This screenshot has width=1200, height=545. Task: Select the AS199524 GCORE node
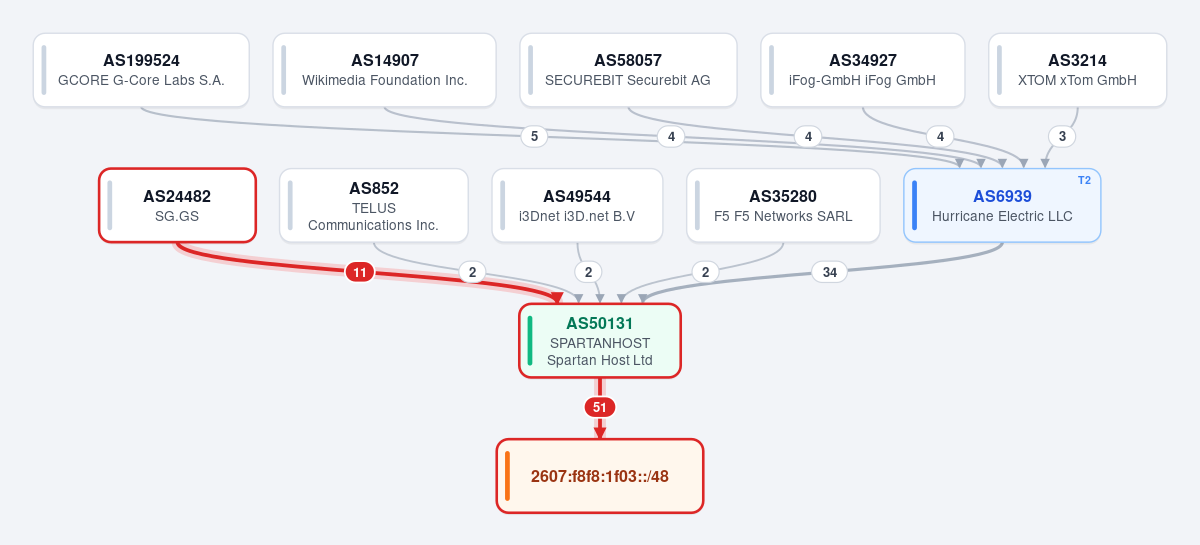click(x=141, y=70)
